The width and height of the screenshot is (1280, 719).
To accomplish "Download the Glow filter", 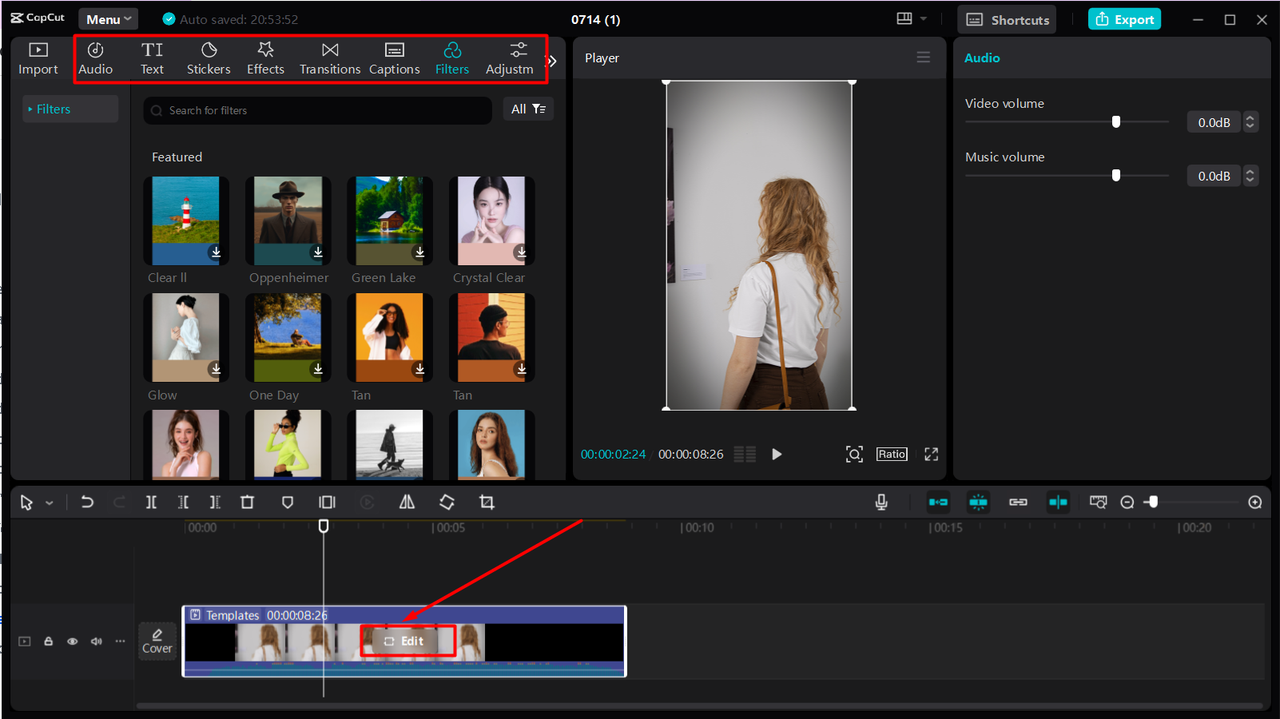I will pyautogui.click(x=215, y=370).
